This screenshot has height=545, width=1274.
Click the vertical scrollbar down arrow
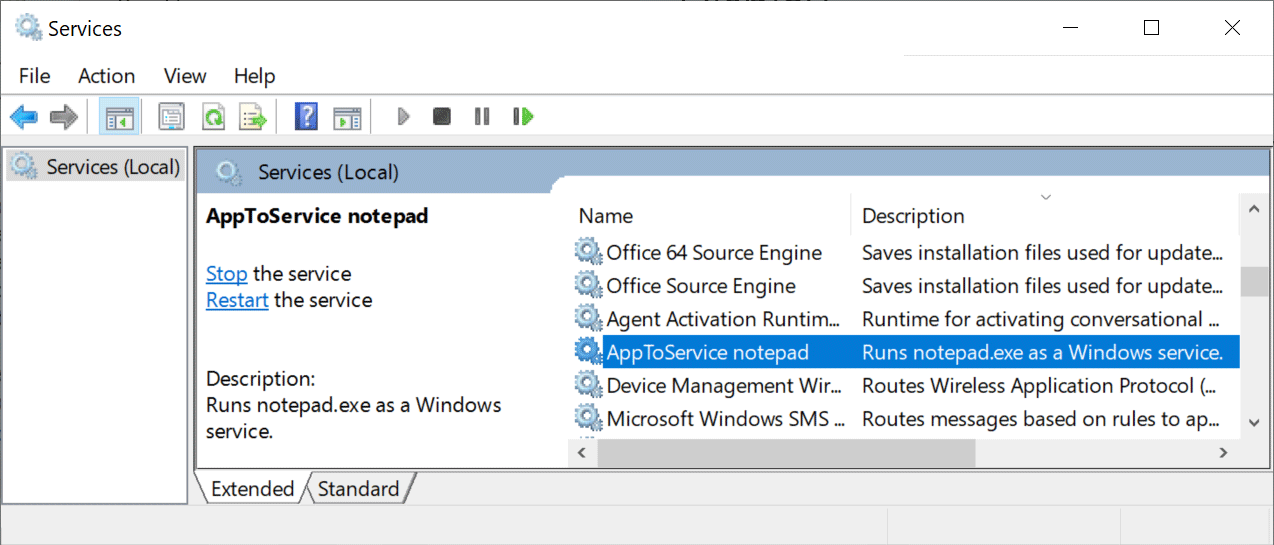pos(1253,424)
